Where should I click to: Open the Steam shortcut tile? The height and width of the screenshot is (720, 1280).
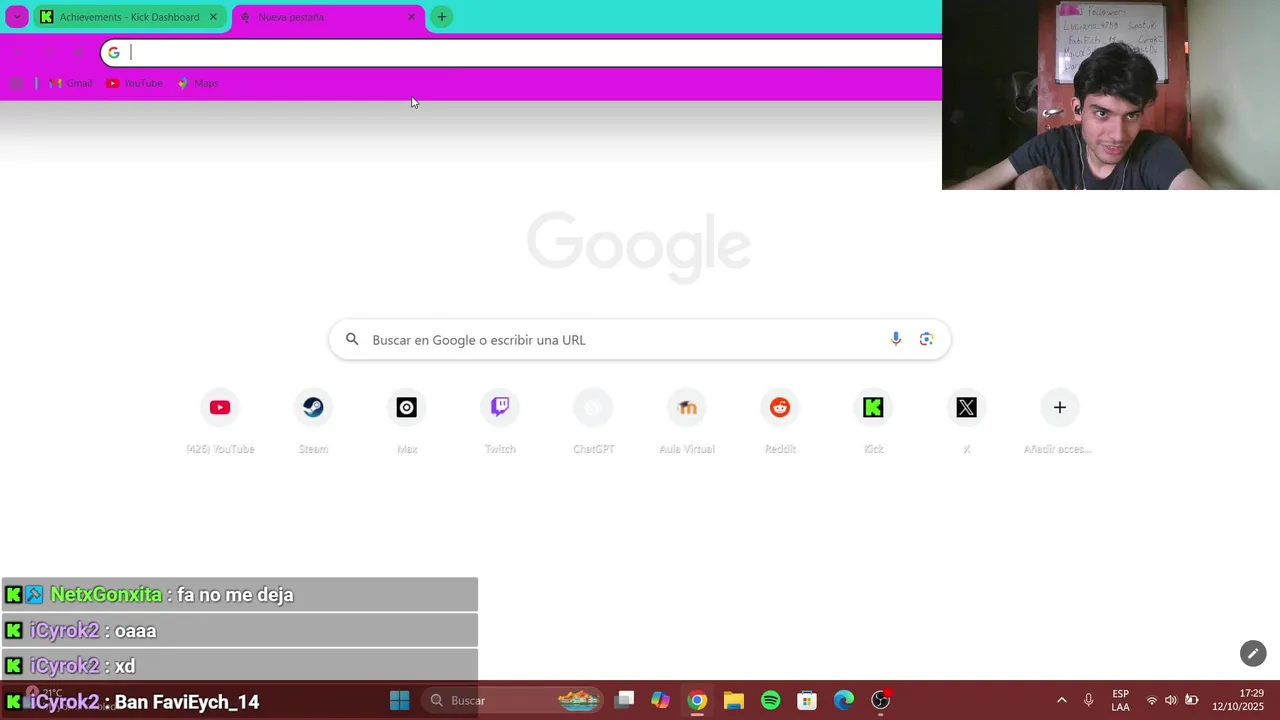coord(313,407)
